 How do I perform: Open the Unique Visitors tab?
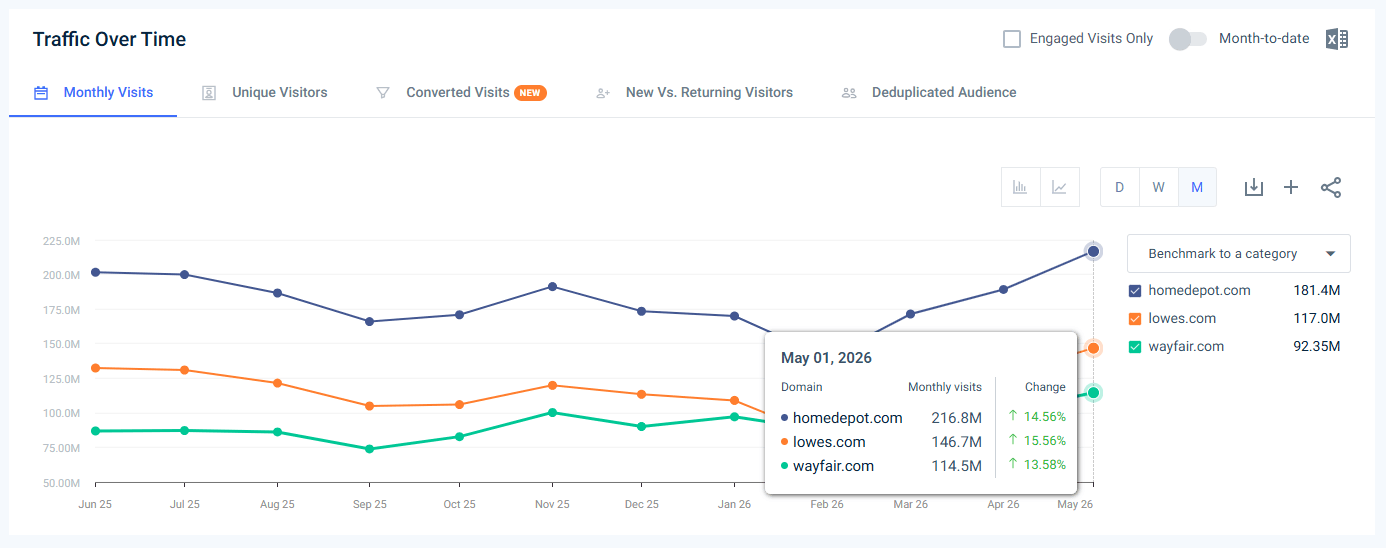click(x=265, y=93)
